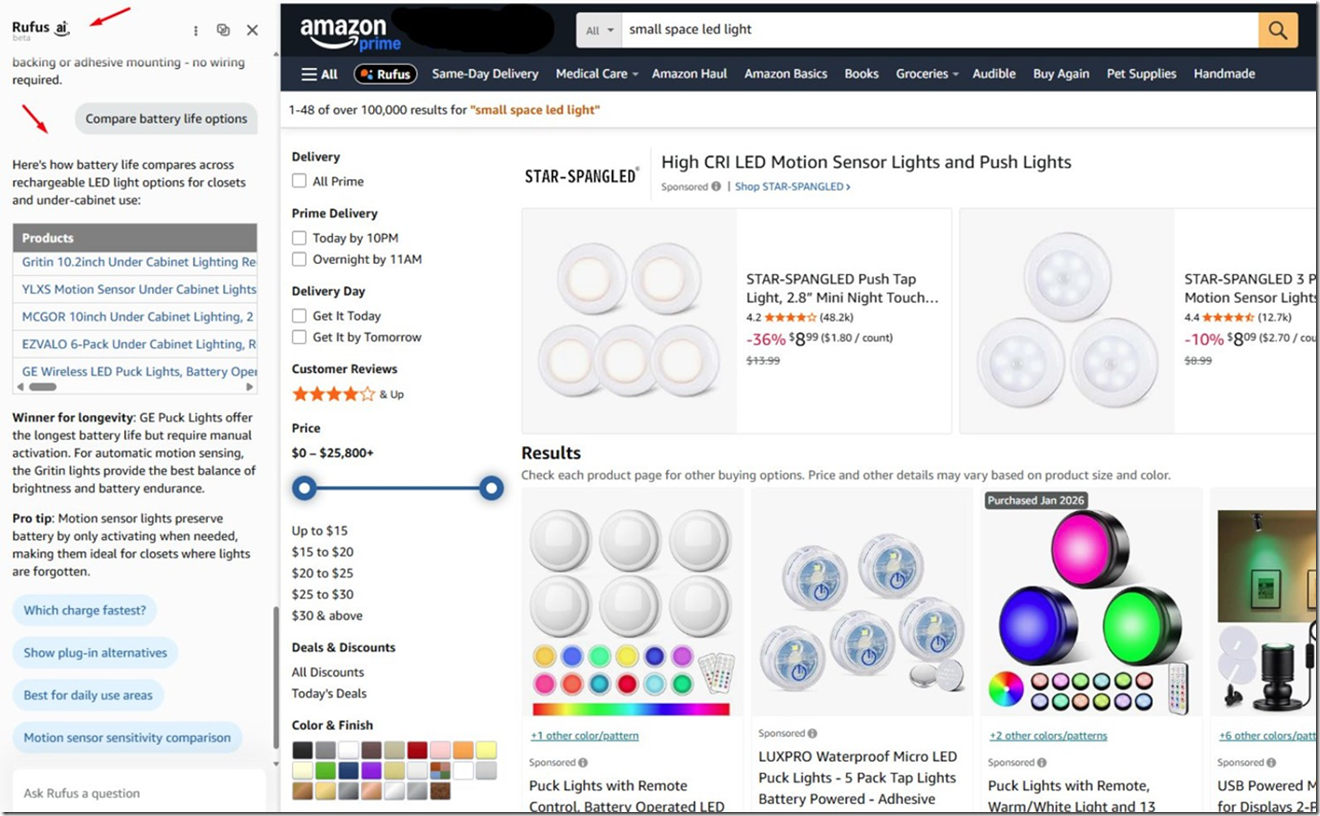Expand the Groceries nav dropdown
This screenshot has height=816, width=1320.
927,74
